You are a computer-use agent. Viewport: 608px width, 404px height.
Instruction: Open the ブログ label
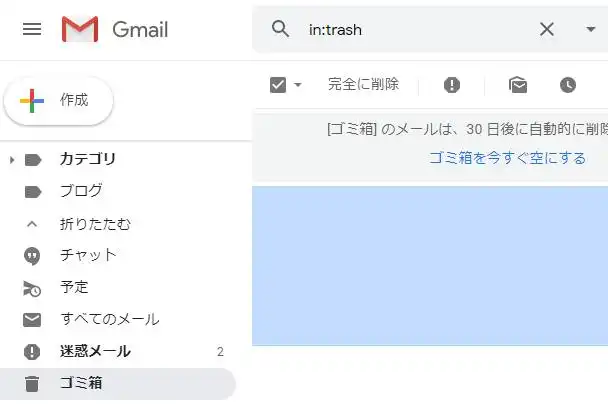[x=81, y=191]
